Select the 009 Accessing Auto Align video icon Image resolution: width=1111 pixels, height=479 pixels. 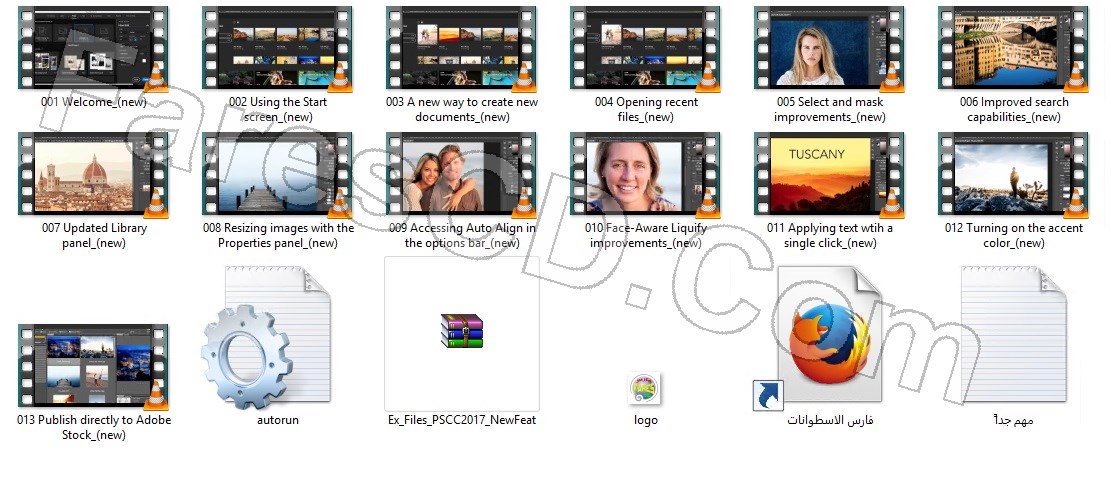click(x=461, y=174)
